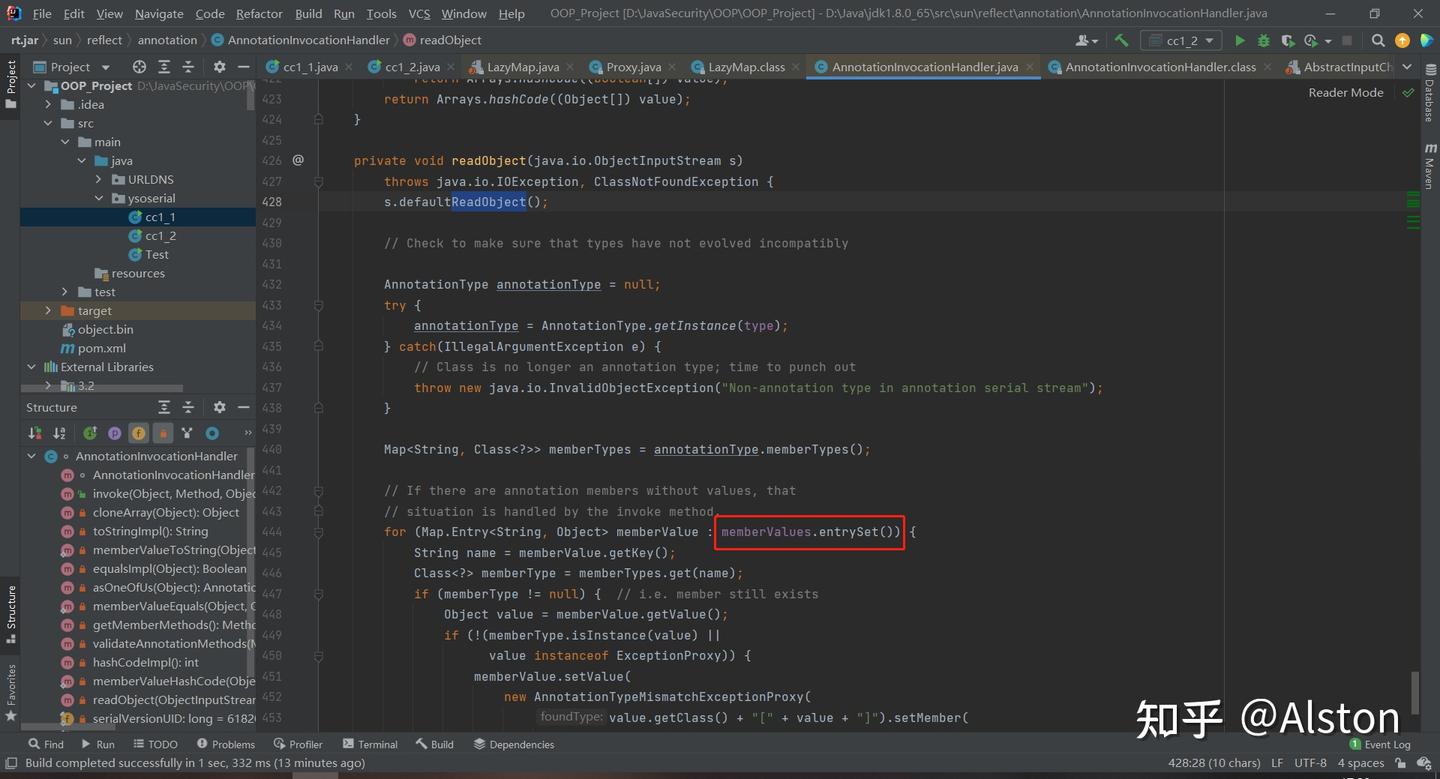This screenshot has height=779, width=1440.
Task: Sort by Visibility in Structure toolbar
Action: pyautogui.click(x=35, y=433)
